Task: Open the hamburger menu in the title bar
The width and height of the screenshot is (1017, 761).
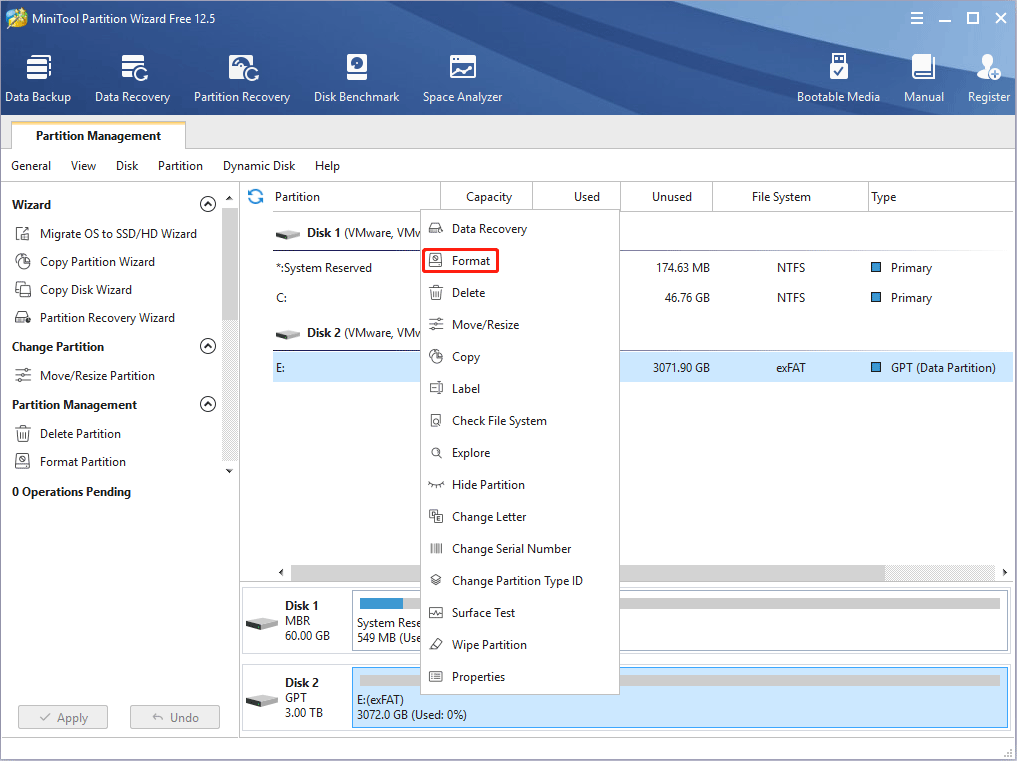Action: pos(916,18)
